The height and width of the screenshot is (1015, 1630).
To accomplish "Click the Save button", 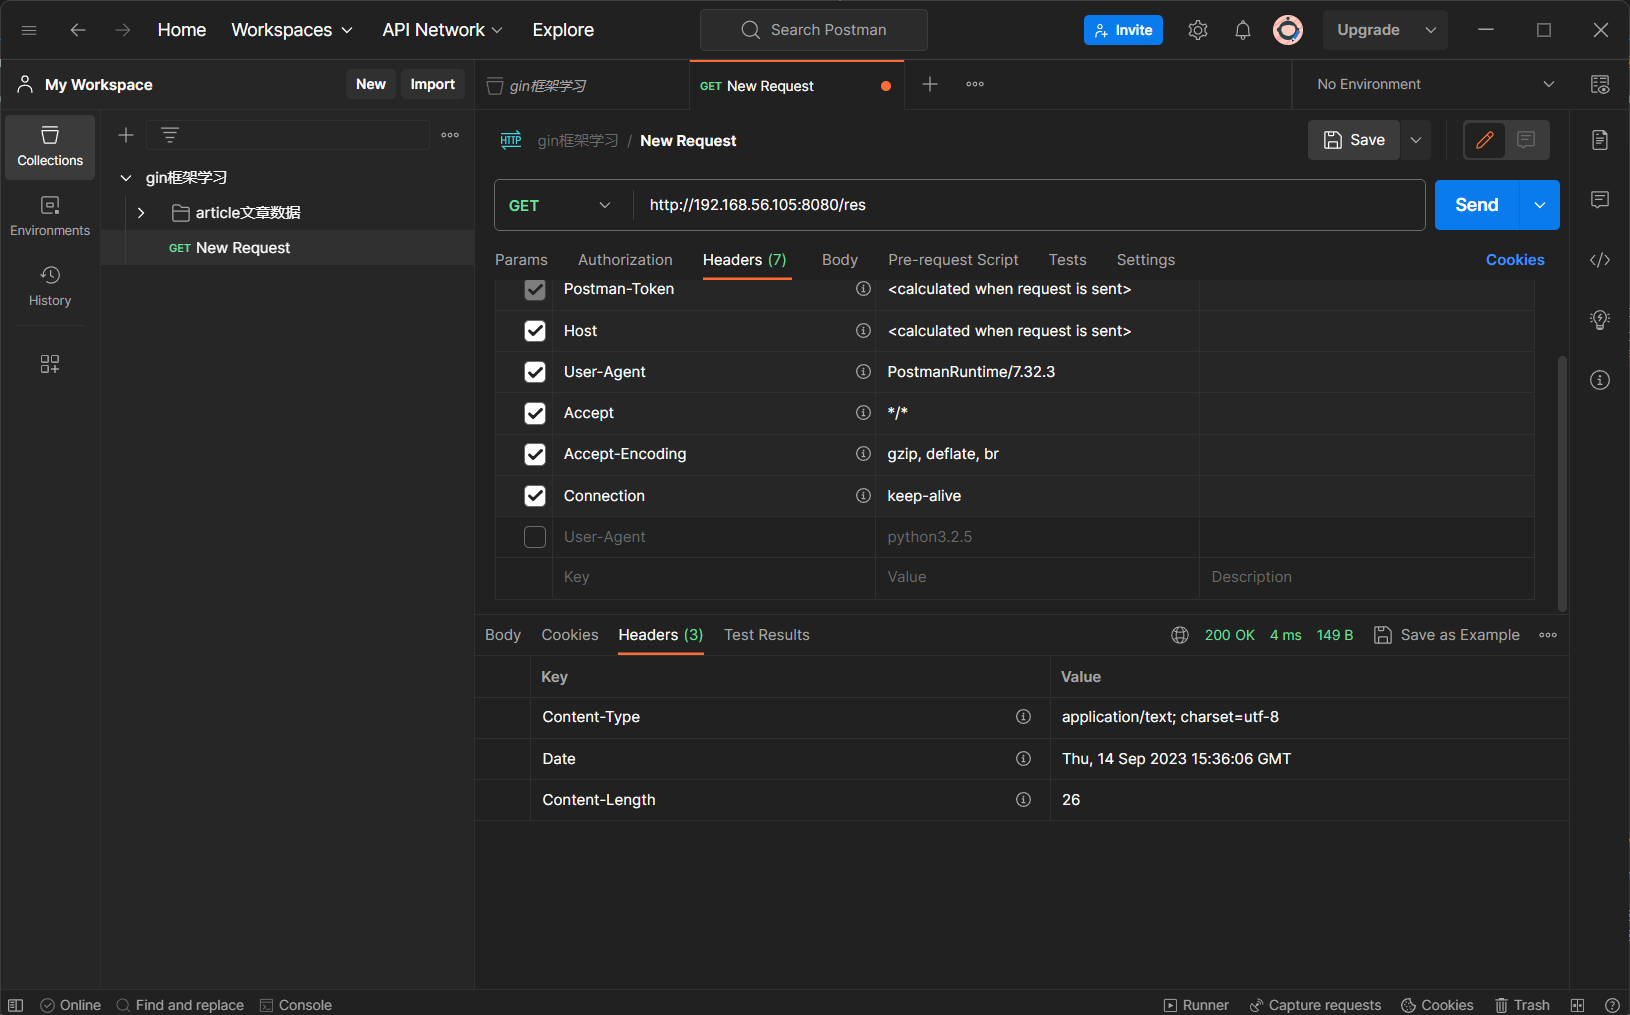I will pyautogui.click(x=1354, y=140).
